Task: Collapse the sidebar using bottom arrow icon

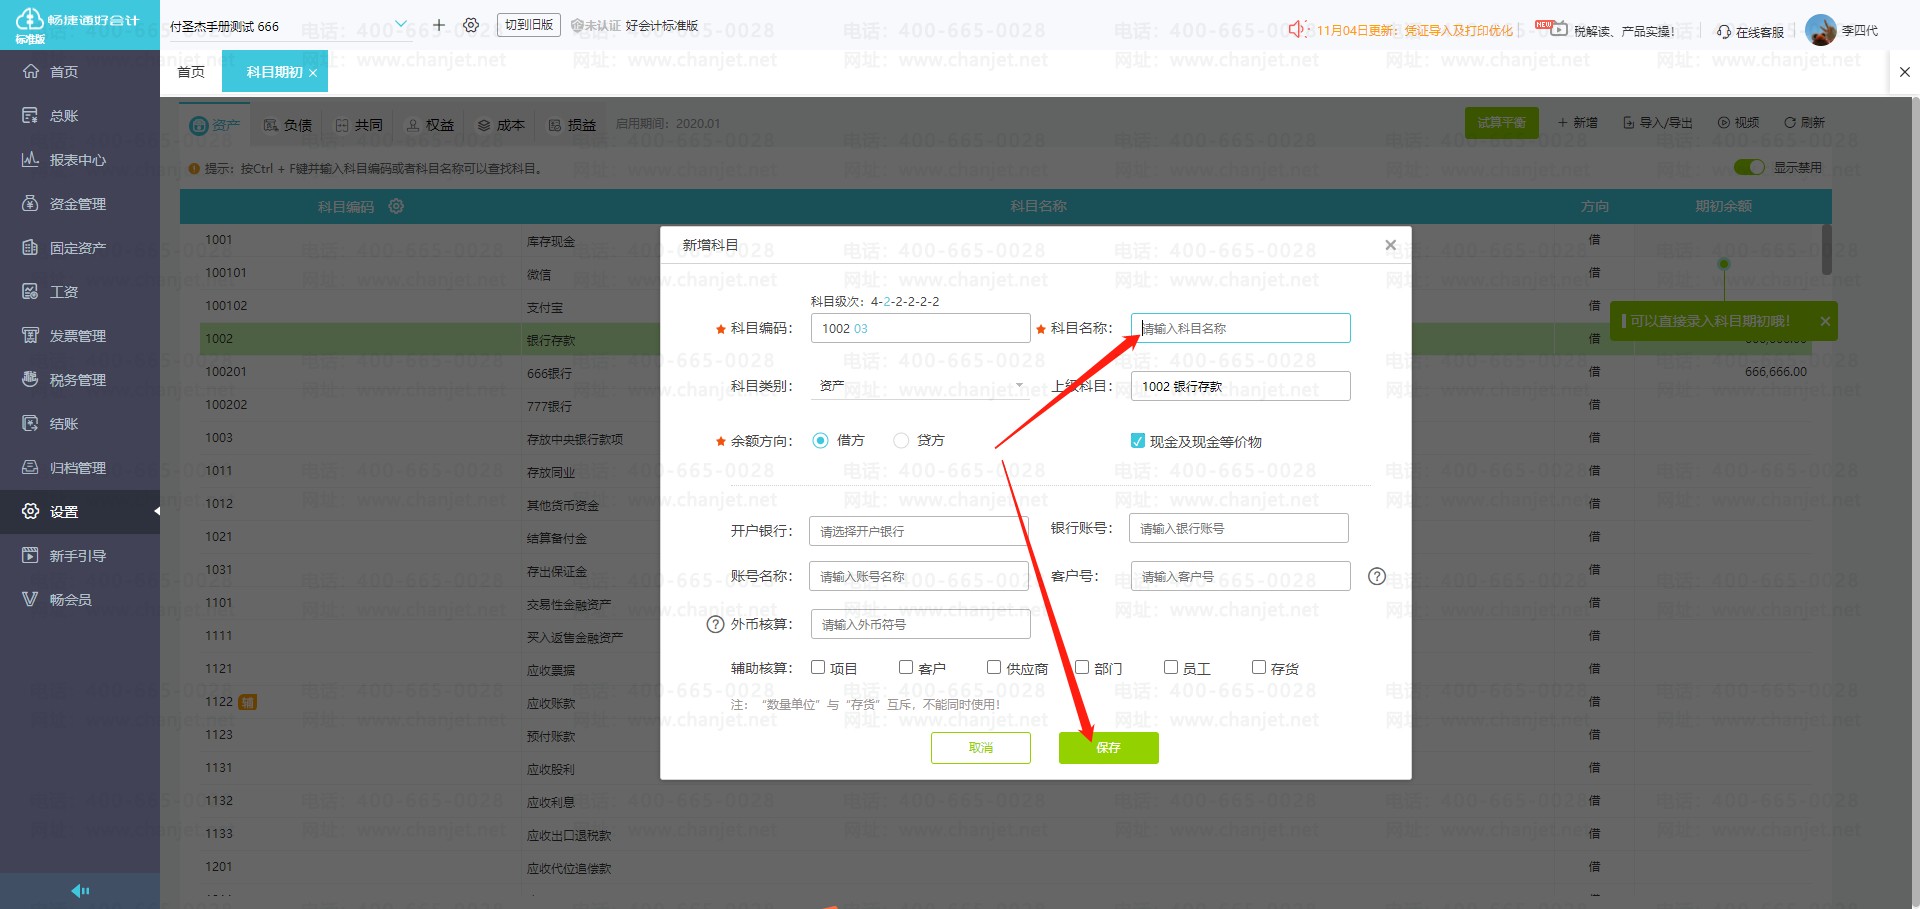Action: pos(80,890)
